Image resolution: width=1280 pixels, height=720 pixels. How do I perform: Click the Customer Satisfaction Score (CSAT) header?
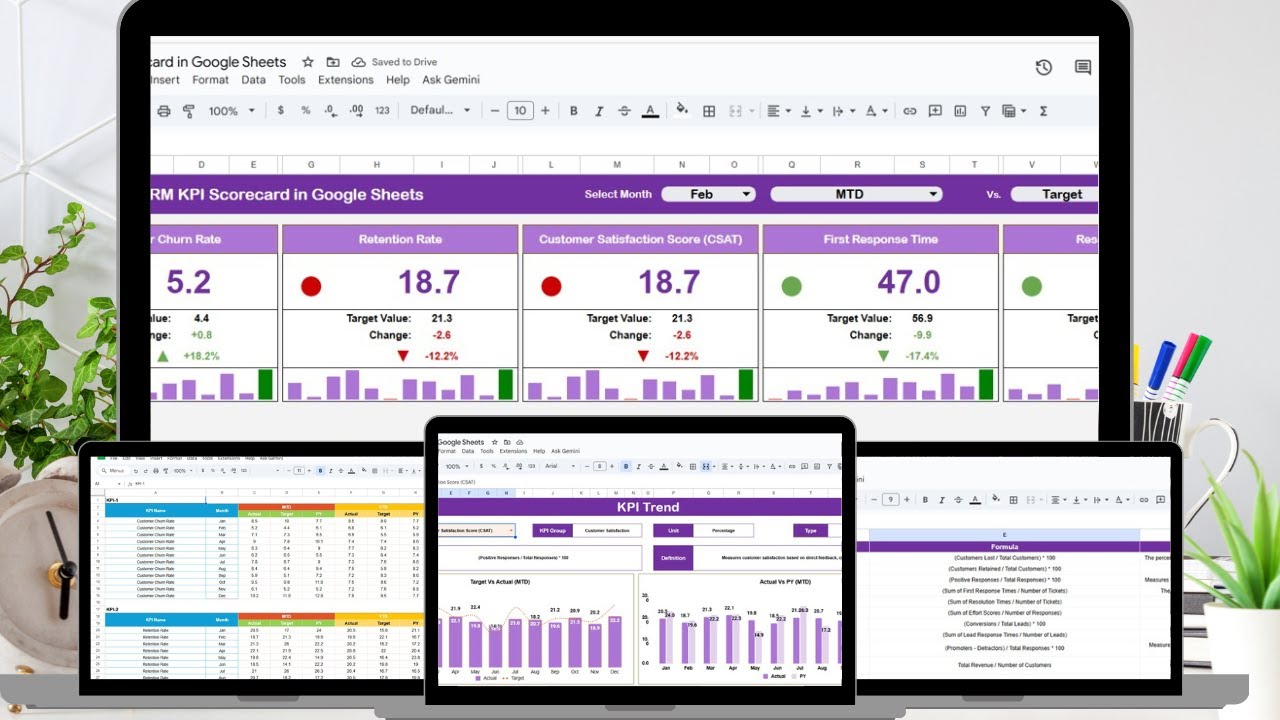click(x=640, y=239)
